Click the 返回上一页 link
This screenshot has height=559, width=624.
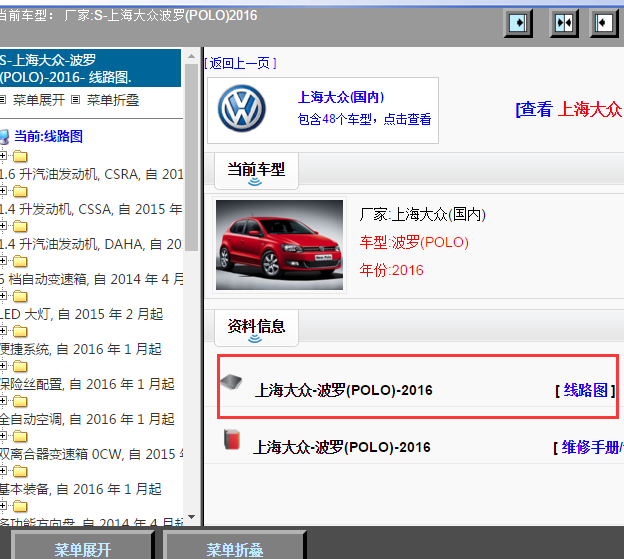click(x=240, y=63)
